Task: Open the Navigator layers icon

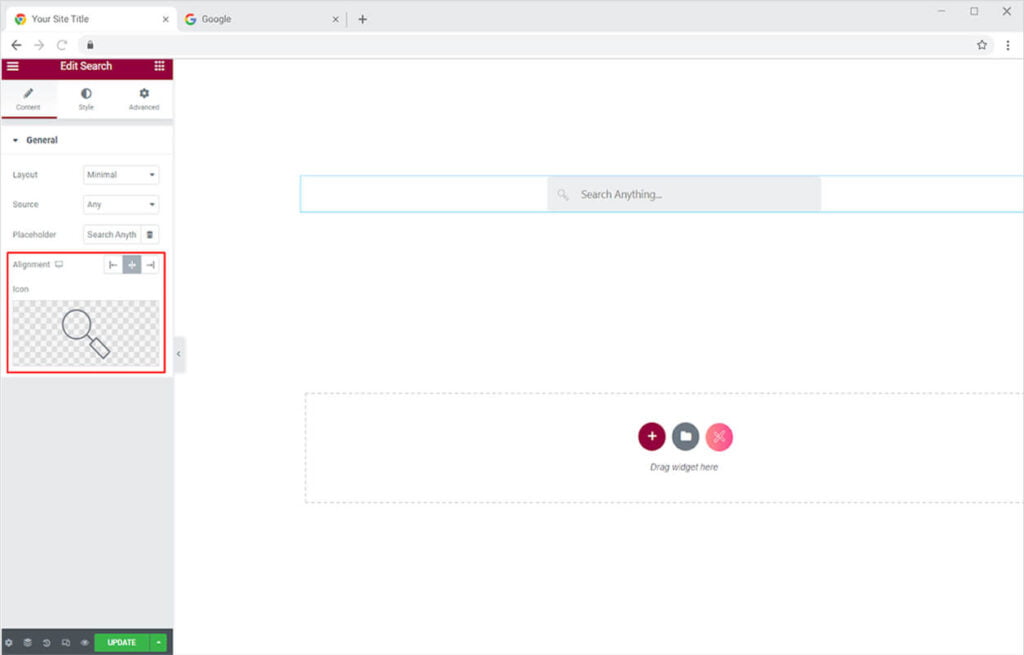Action: coord(28,642)
